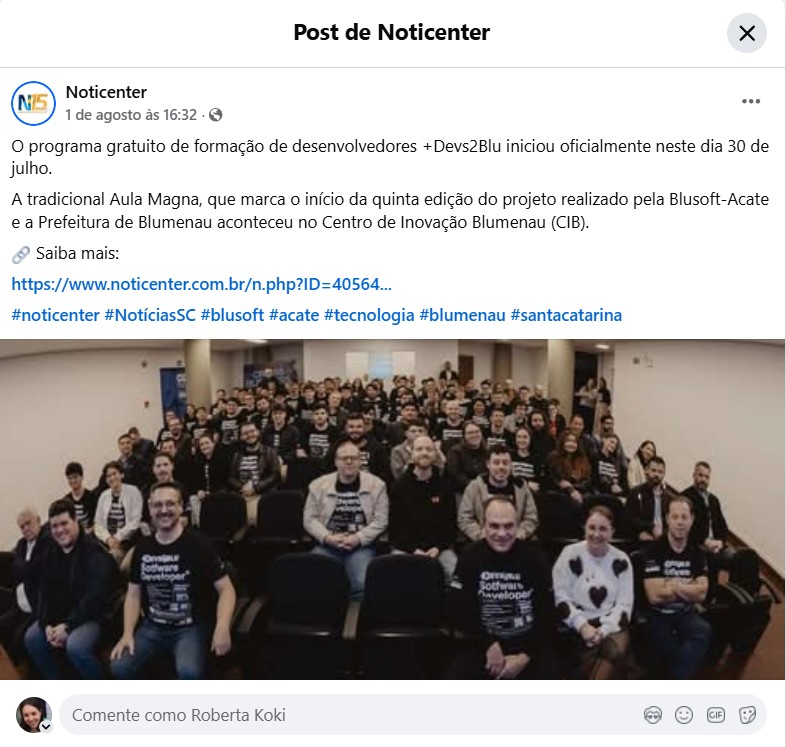Screen dimensions: 786x747
Task: Switch commenter via Roberta Koki avatar arrow
Action: [47, 726]
